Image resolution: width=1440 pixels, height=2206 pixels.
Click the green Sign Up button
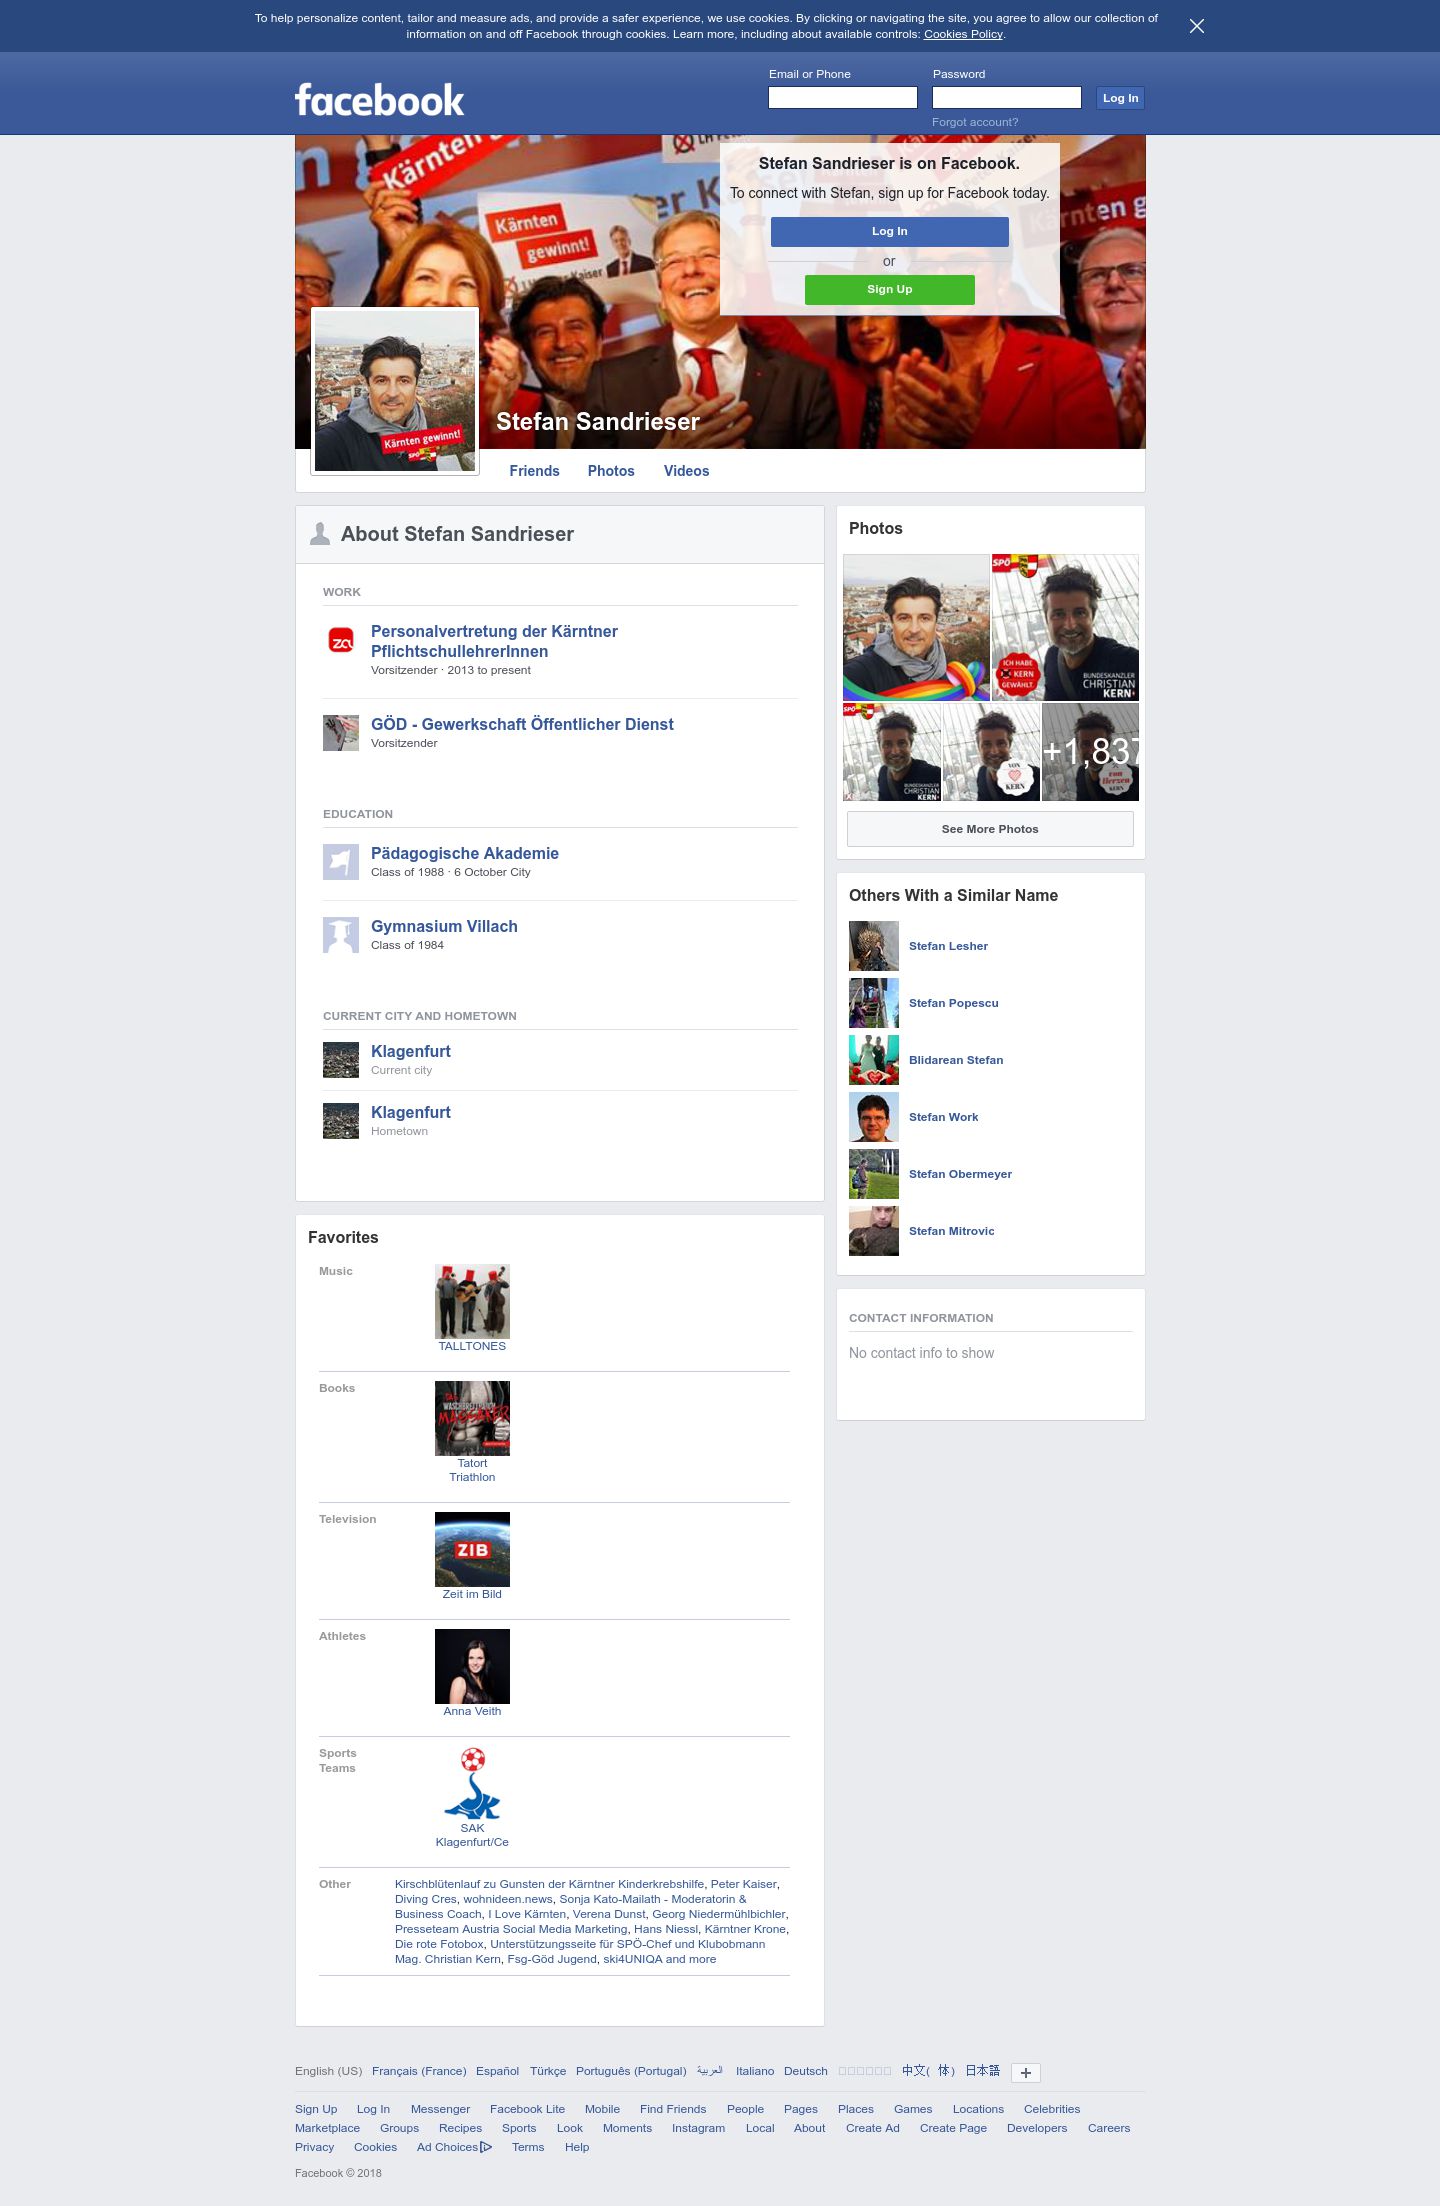890,289
